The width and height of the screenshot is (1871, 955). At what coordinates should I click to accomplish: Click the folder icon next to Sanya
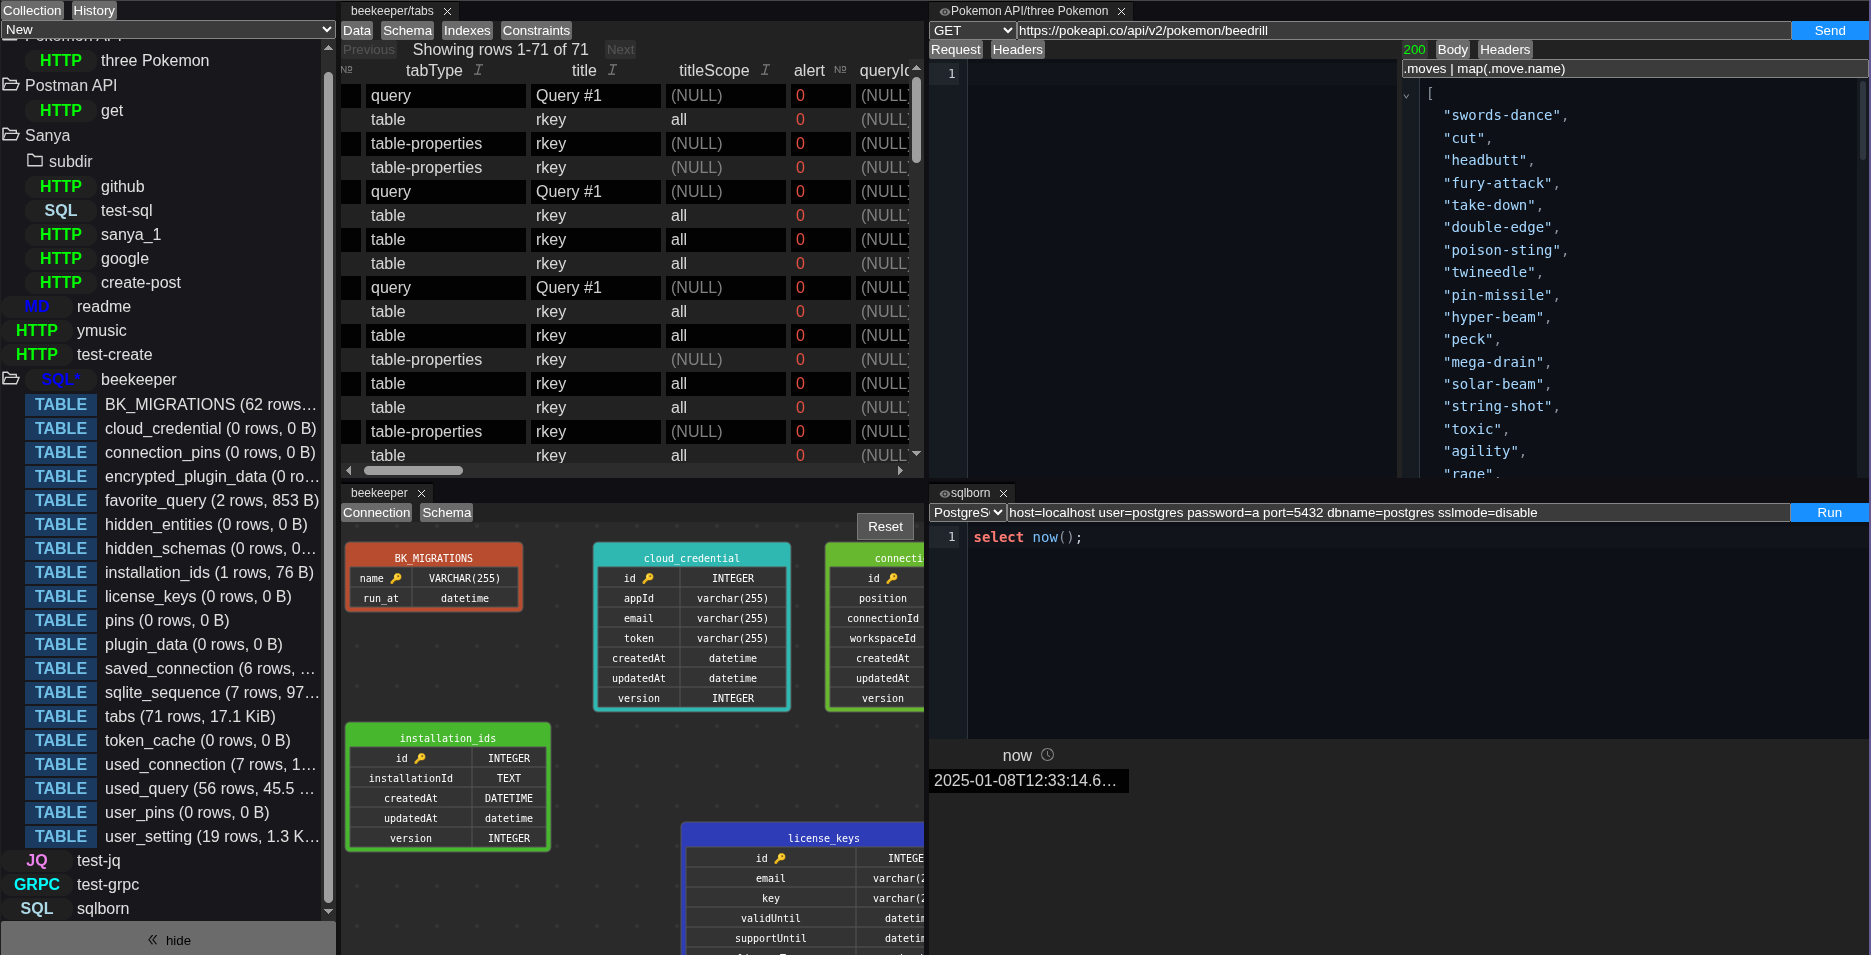11,135
